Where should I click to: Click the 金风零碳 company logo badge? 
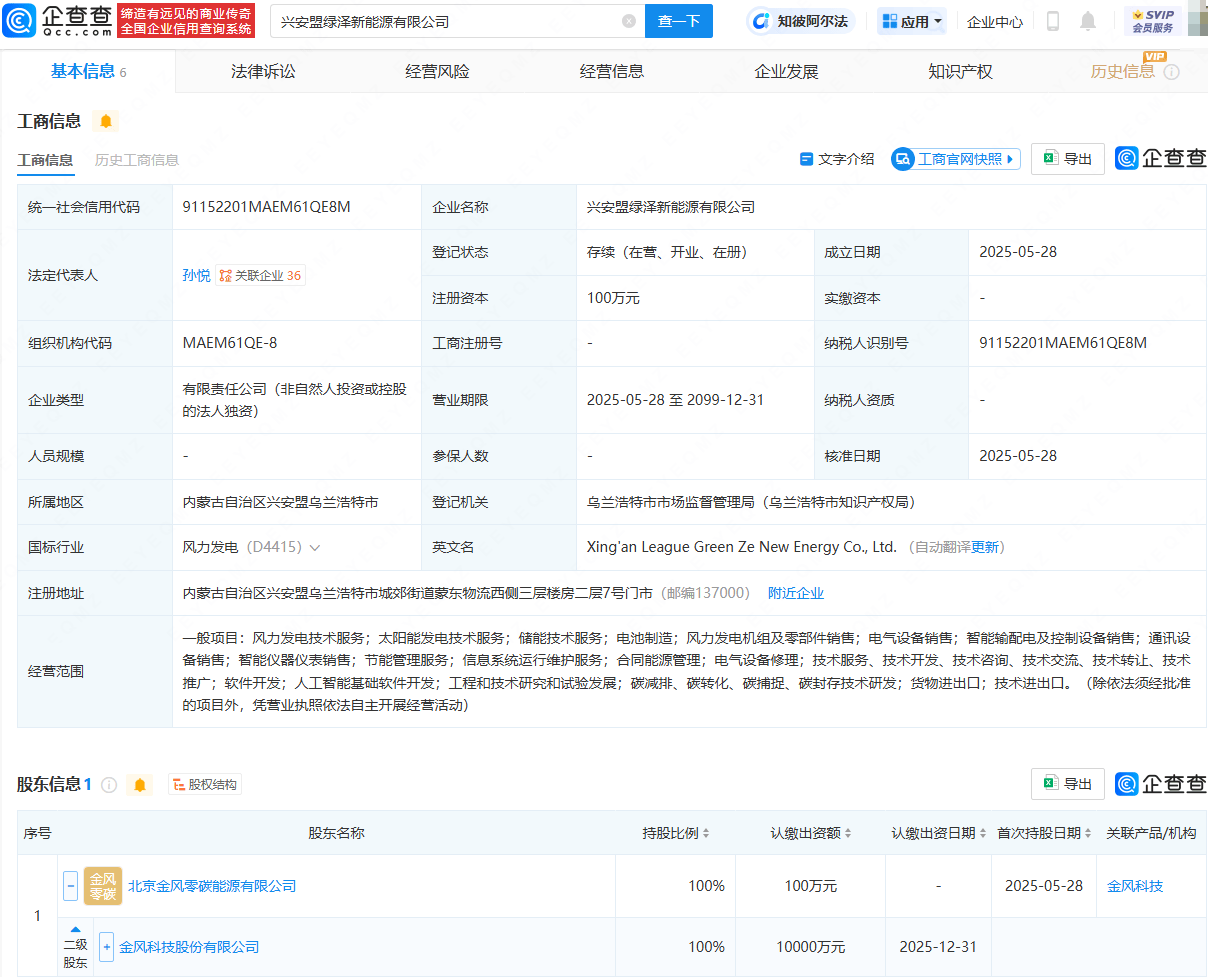pos(103,886)
